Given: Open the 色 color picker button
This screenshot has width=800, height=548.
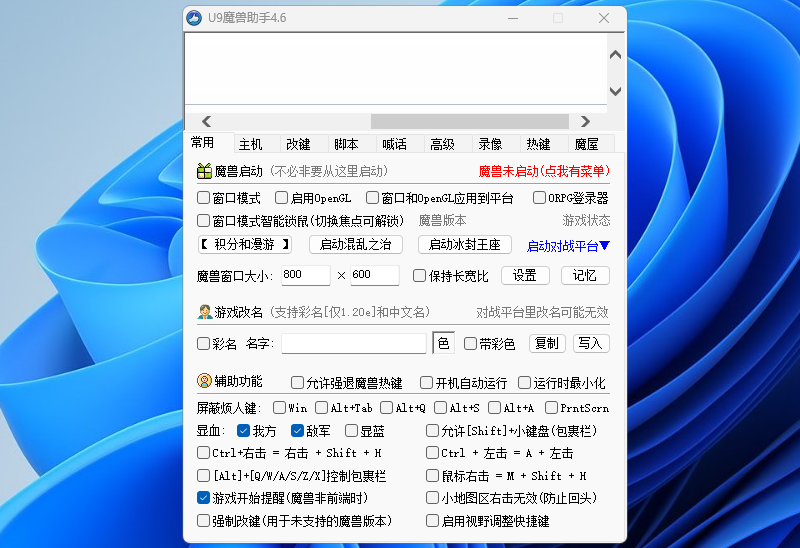Looking at the screenshot, I should pos(443,343).
